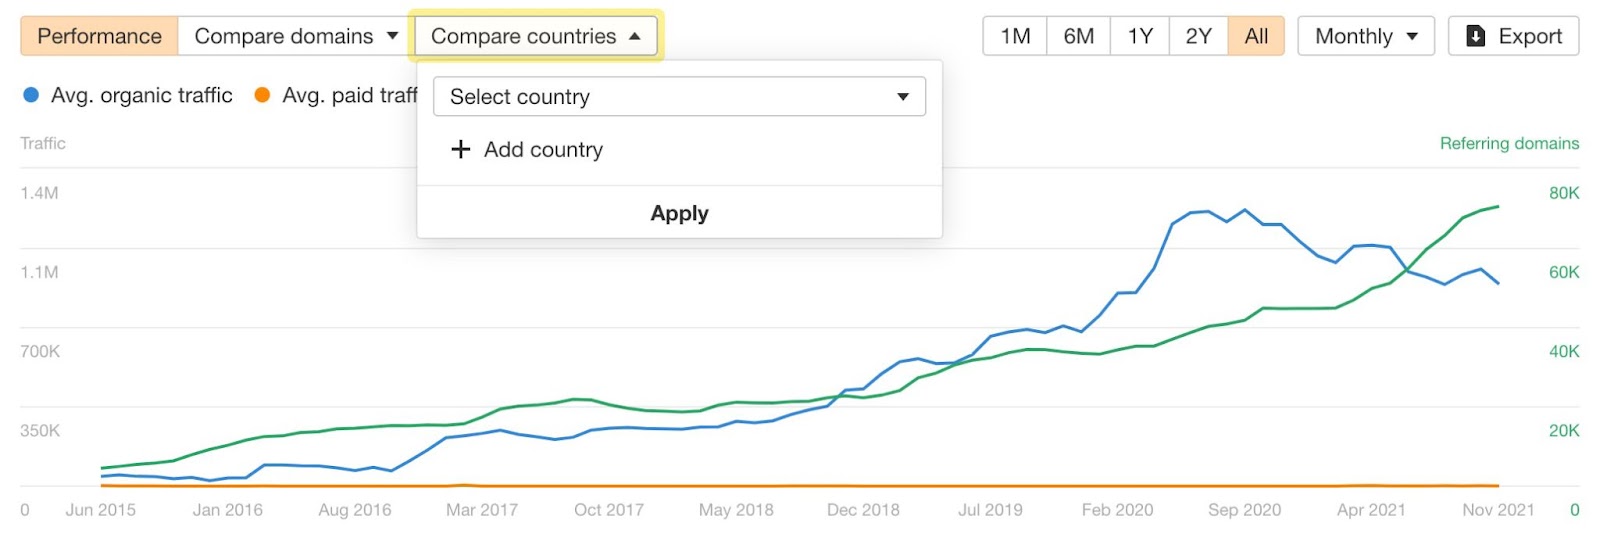Viewport: 1600px width, 534px height.
Task: Click the Monthly dropdown arrow icon
Action: pyautogui.click(x=1412, y=36)
